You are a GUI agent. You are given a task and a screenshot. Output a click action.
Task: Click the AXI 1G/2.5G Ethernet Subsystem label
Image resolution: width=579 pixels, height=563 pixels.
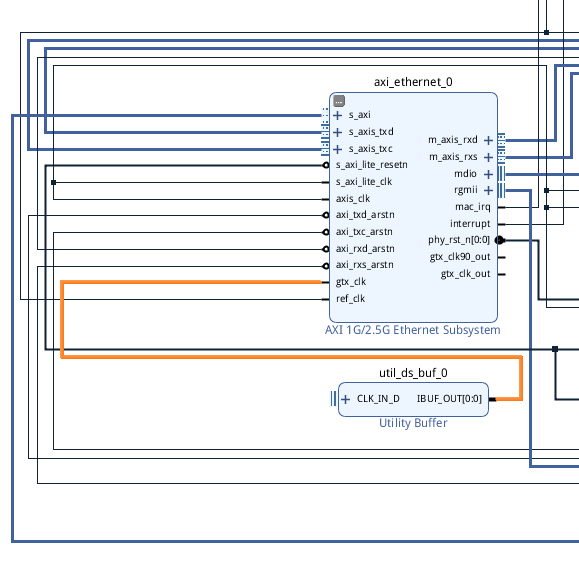pyautogui.click(x=412, y=330)
